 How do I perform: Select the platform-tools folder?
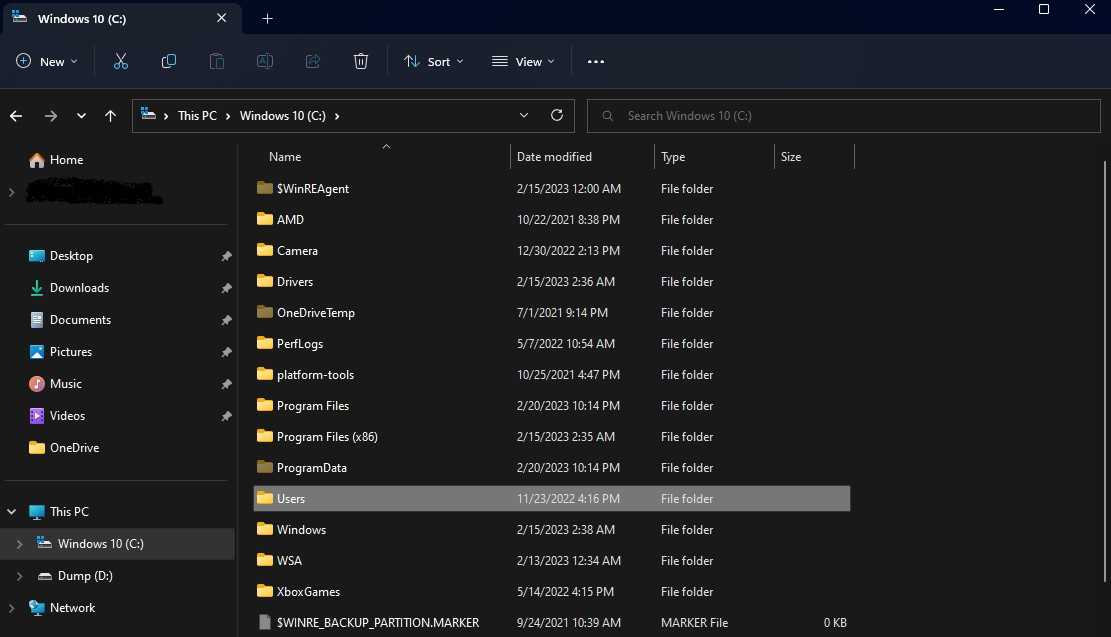[x=551, y=374]
